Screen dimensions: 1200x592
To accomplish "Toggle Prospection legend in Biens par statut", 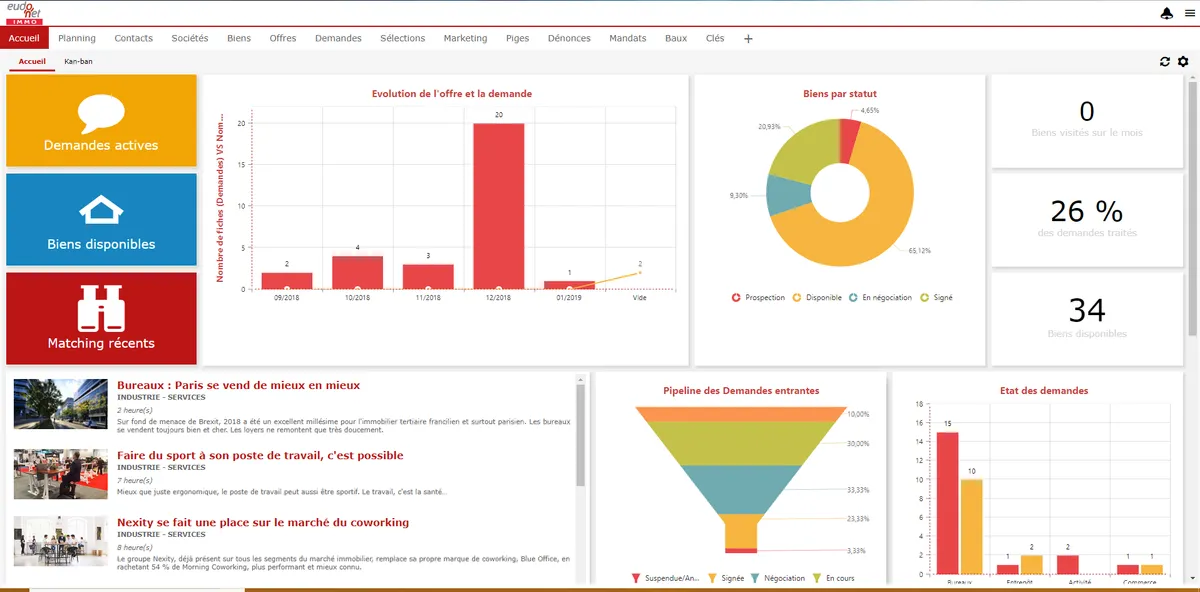I will click(x=758, y=298).
